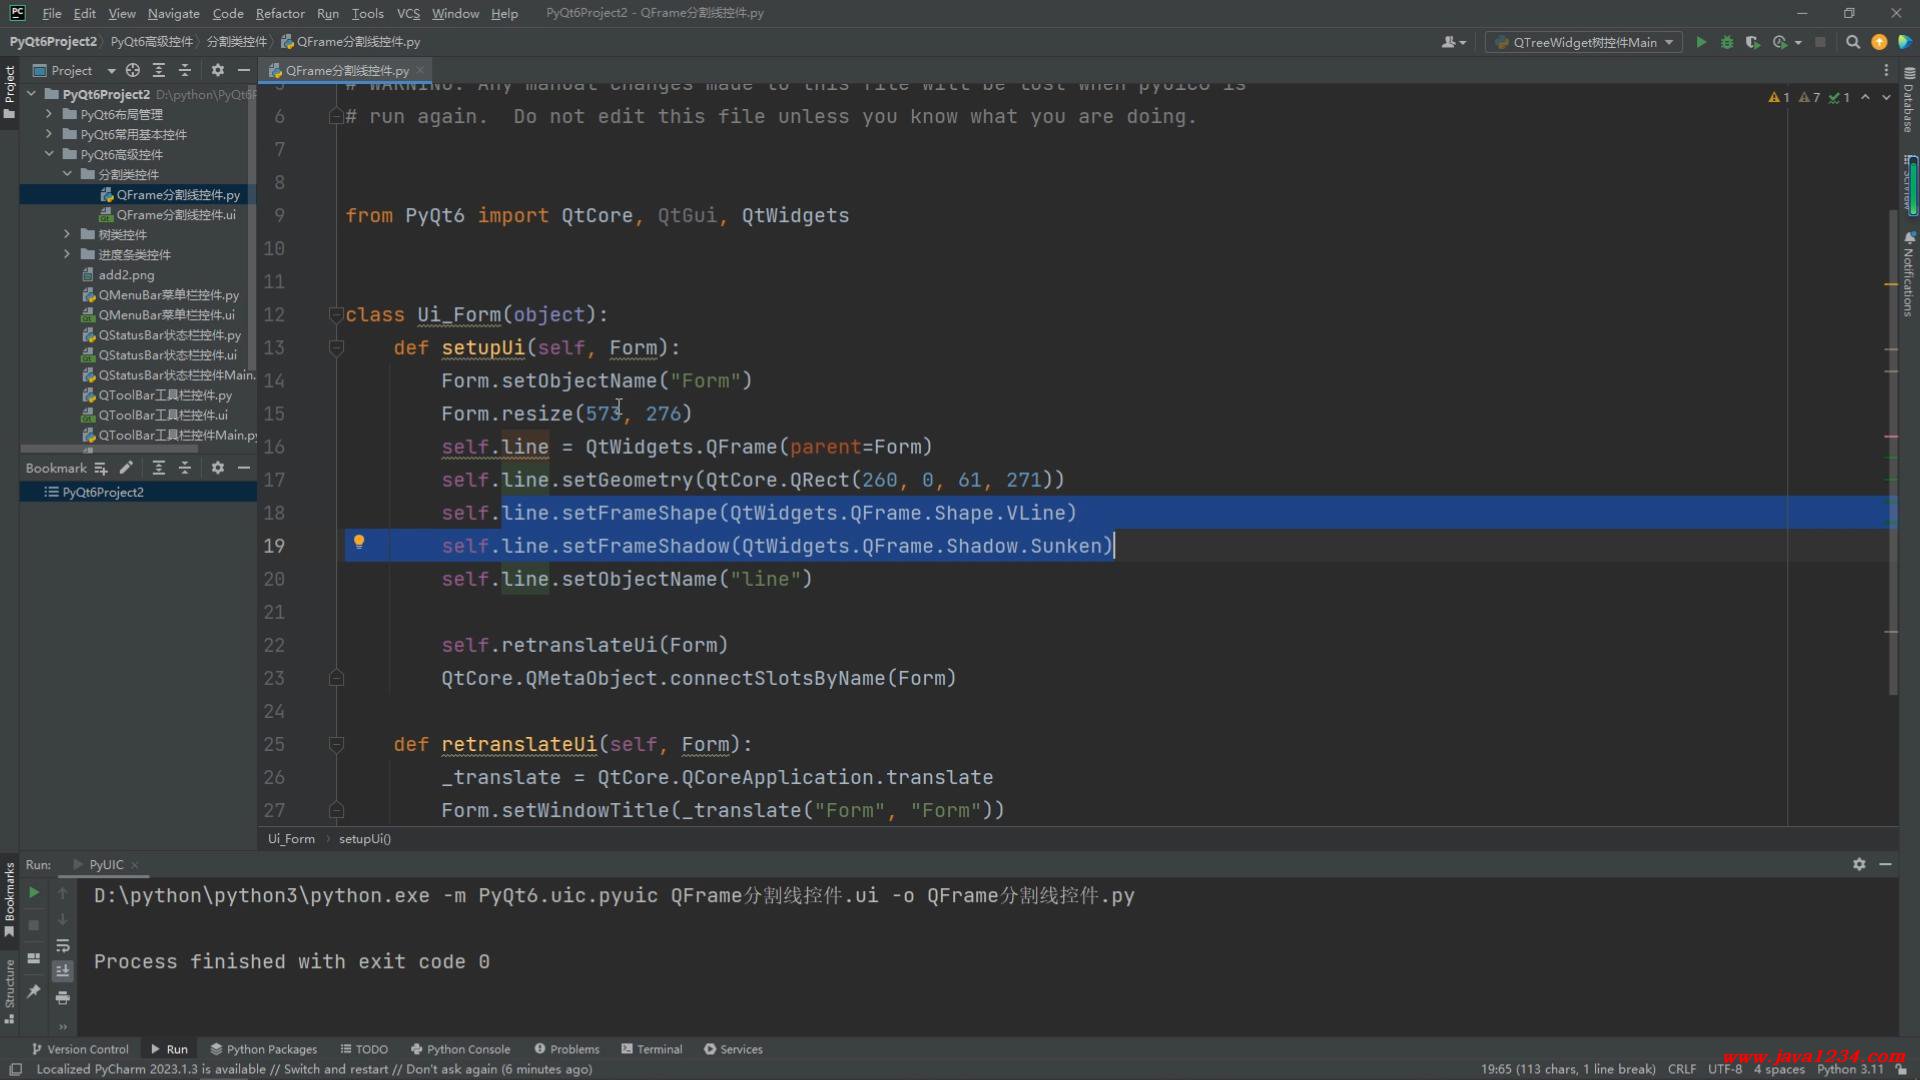Open the File menu
This screenshot has width=1920, height=1080.
coord(52,13)
